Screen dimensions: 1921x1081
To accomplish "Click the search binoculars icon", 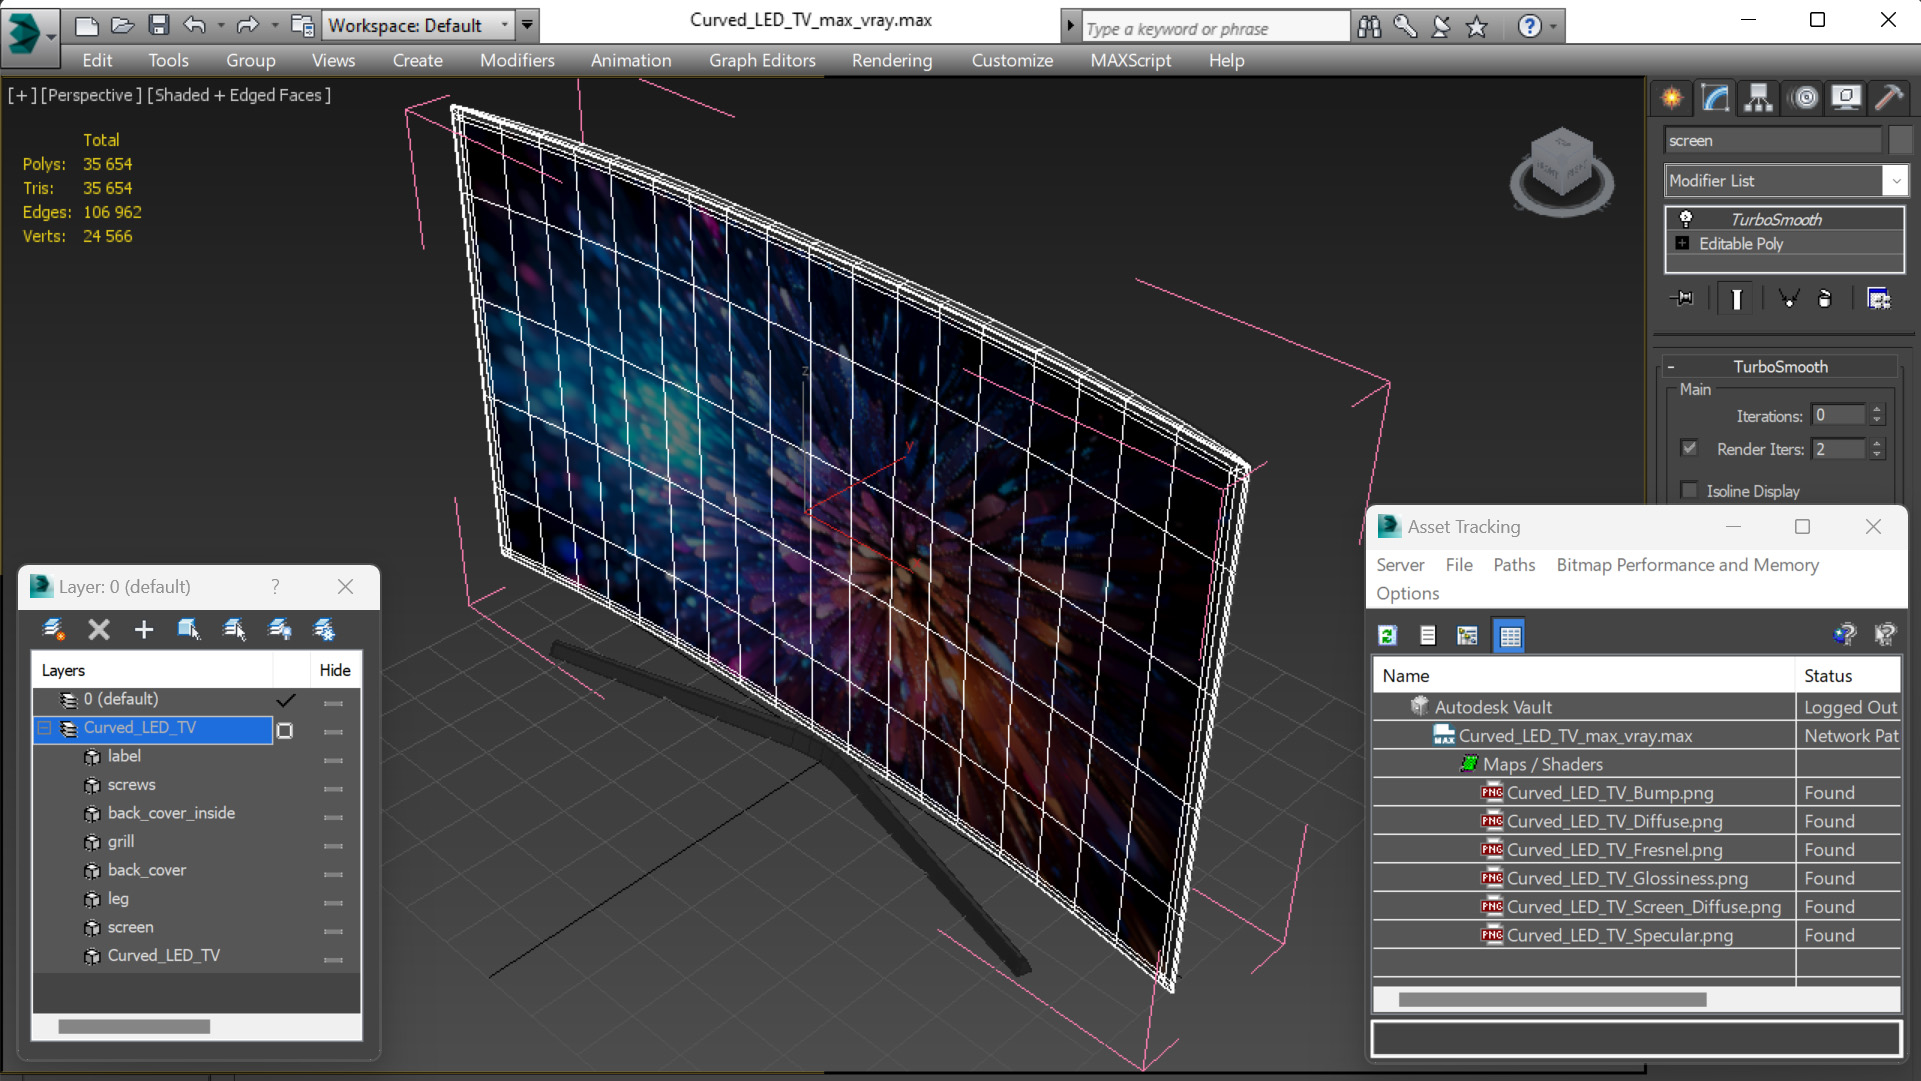I will (1369, 27).
